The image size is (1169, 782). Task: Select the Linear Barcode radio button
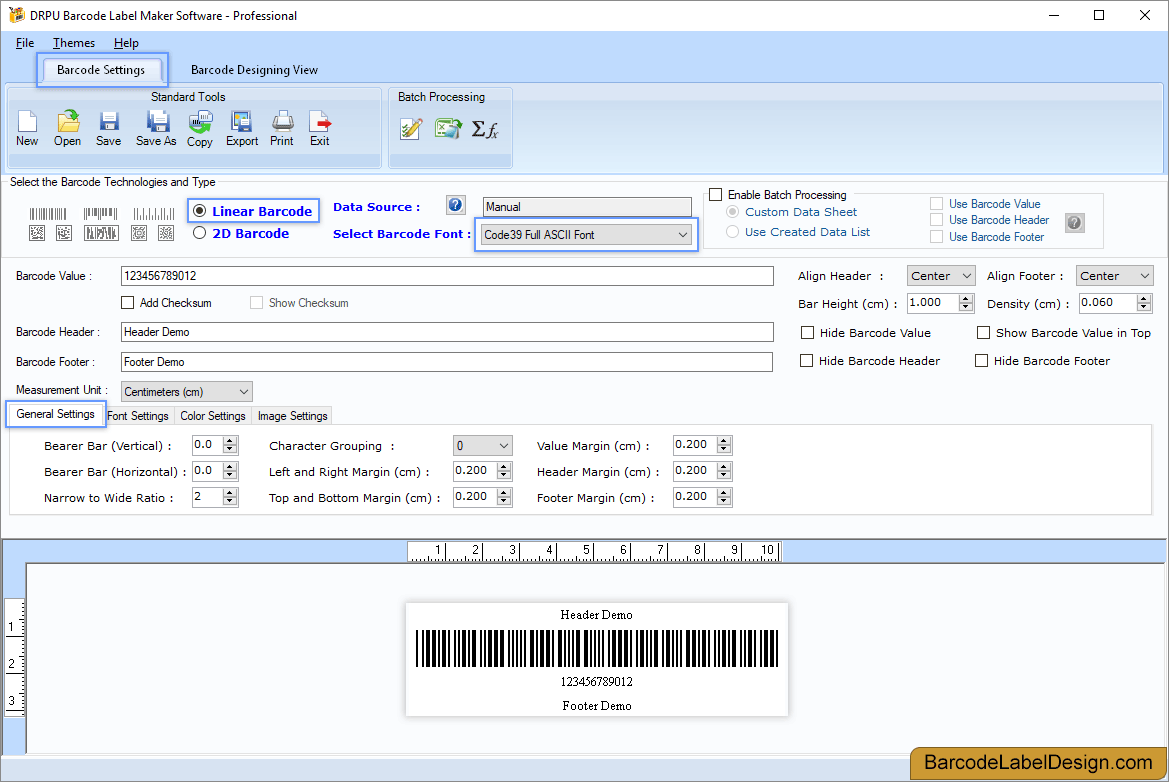click(201, 210)
